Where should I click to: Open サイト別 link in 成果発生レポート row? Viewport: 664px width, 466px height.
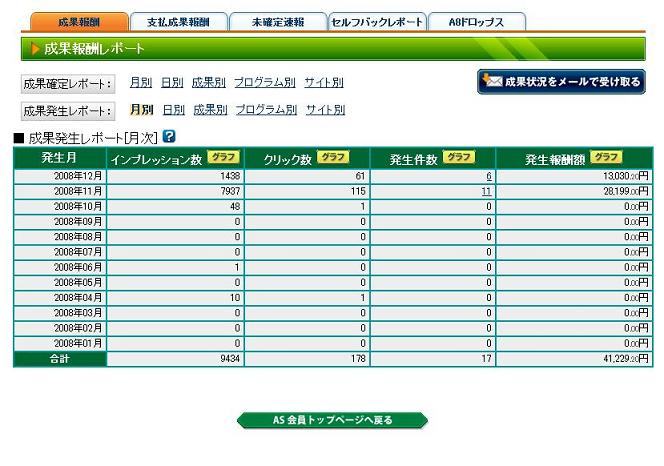click(326, 110)
